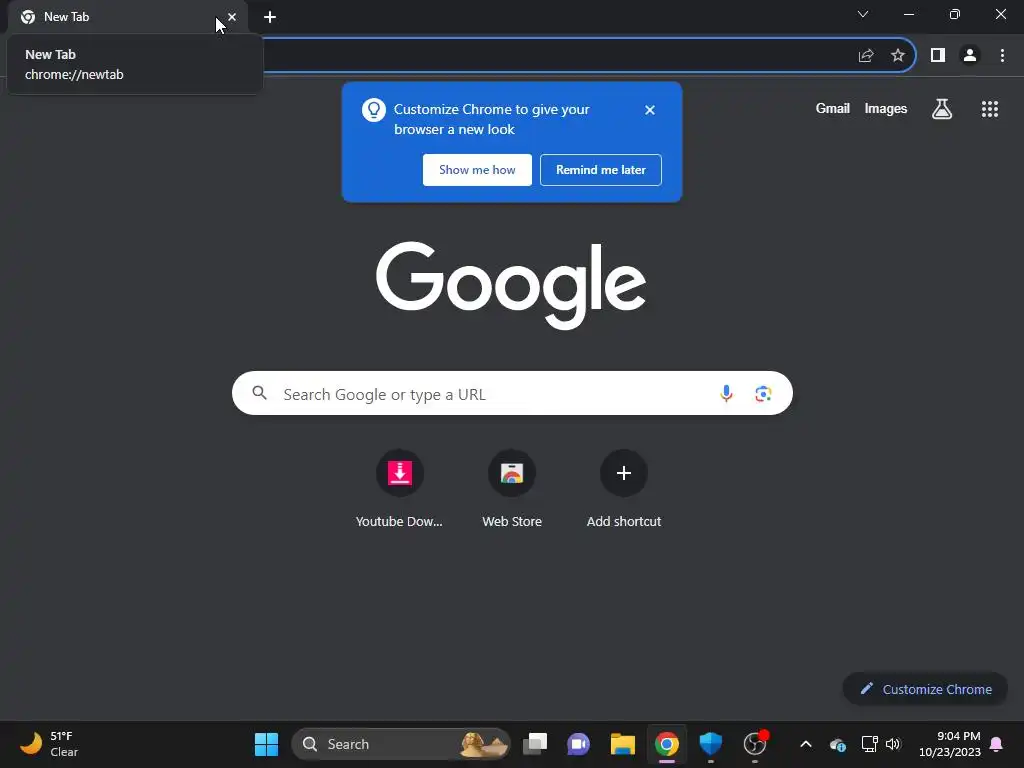
Task: Open the profile avatar menu
Action: pyautogui.click(x=970, y=56)
